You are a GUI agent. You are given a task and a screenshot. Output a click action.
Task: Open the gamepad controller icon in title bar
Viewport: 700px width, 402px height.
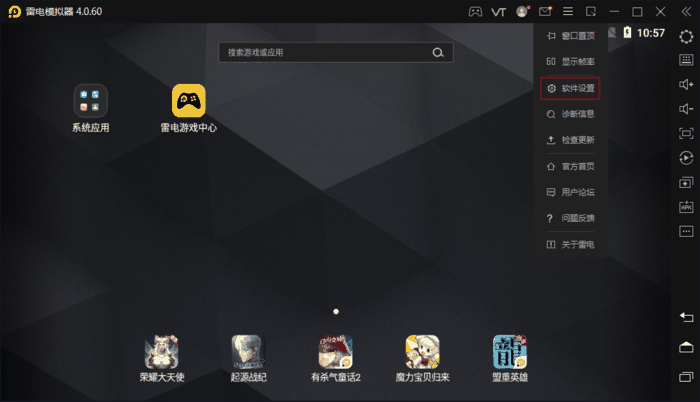point(474,11)
